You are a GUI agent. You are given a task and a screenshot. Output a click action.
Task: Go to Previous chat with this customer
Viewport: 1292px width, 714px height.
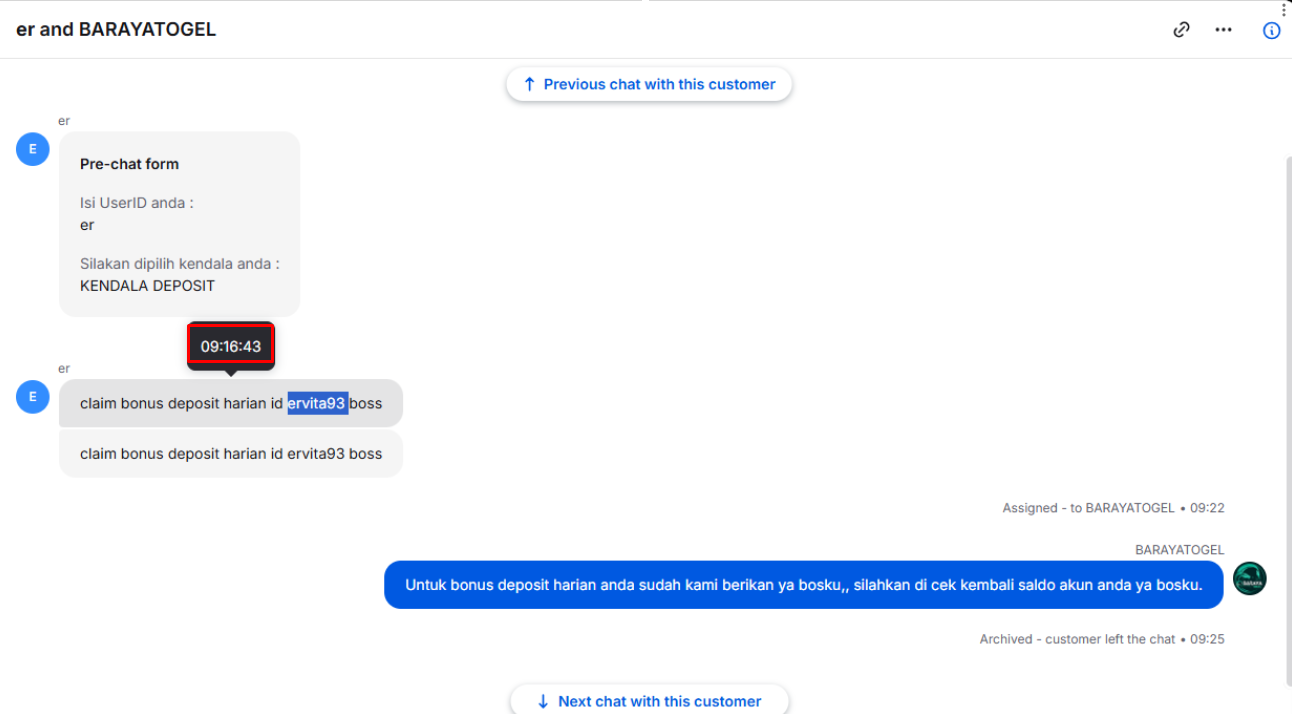[649, 84]
